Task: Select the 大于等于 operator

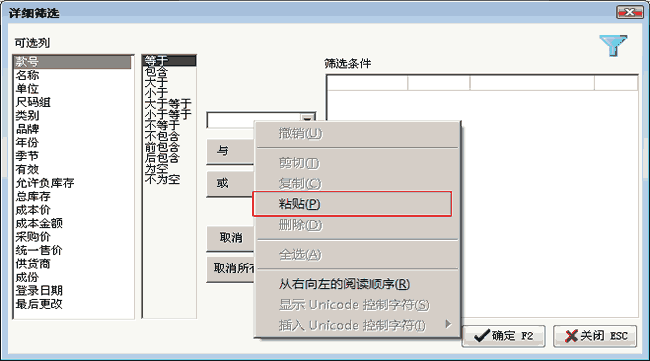Action: pos(169,104)
